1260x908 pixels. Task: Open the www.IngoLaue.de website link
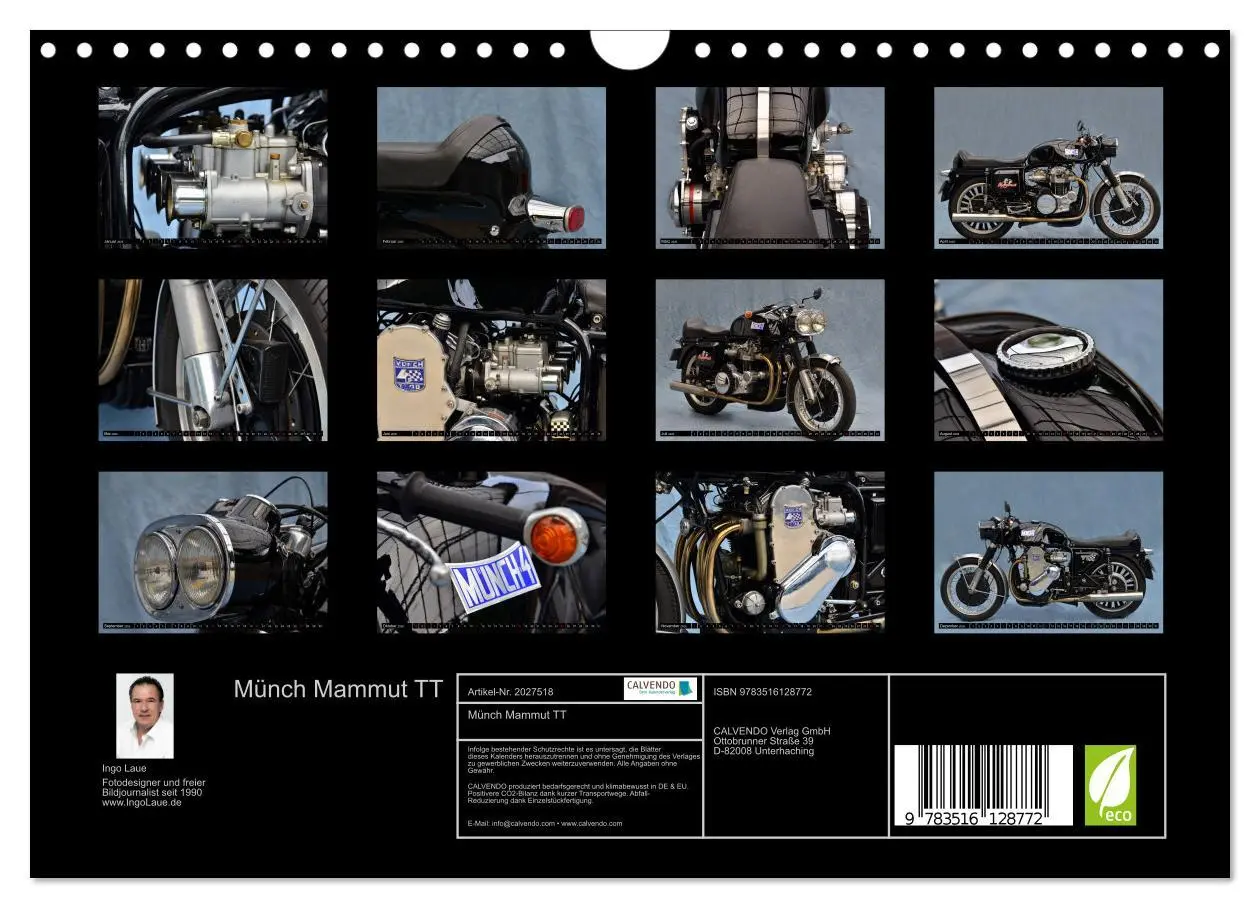point(141,802)
